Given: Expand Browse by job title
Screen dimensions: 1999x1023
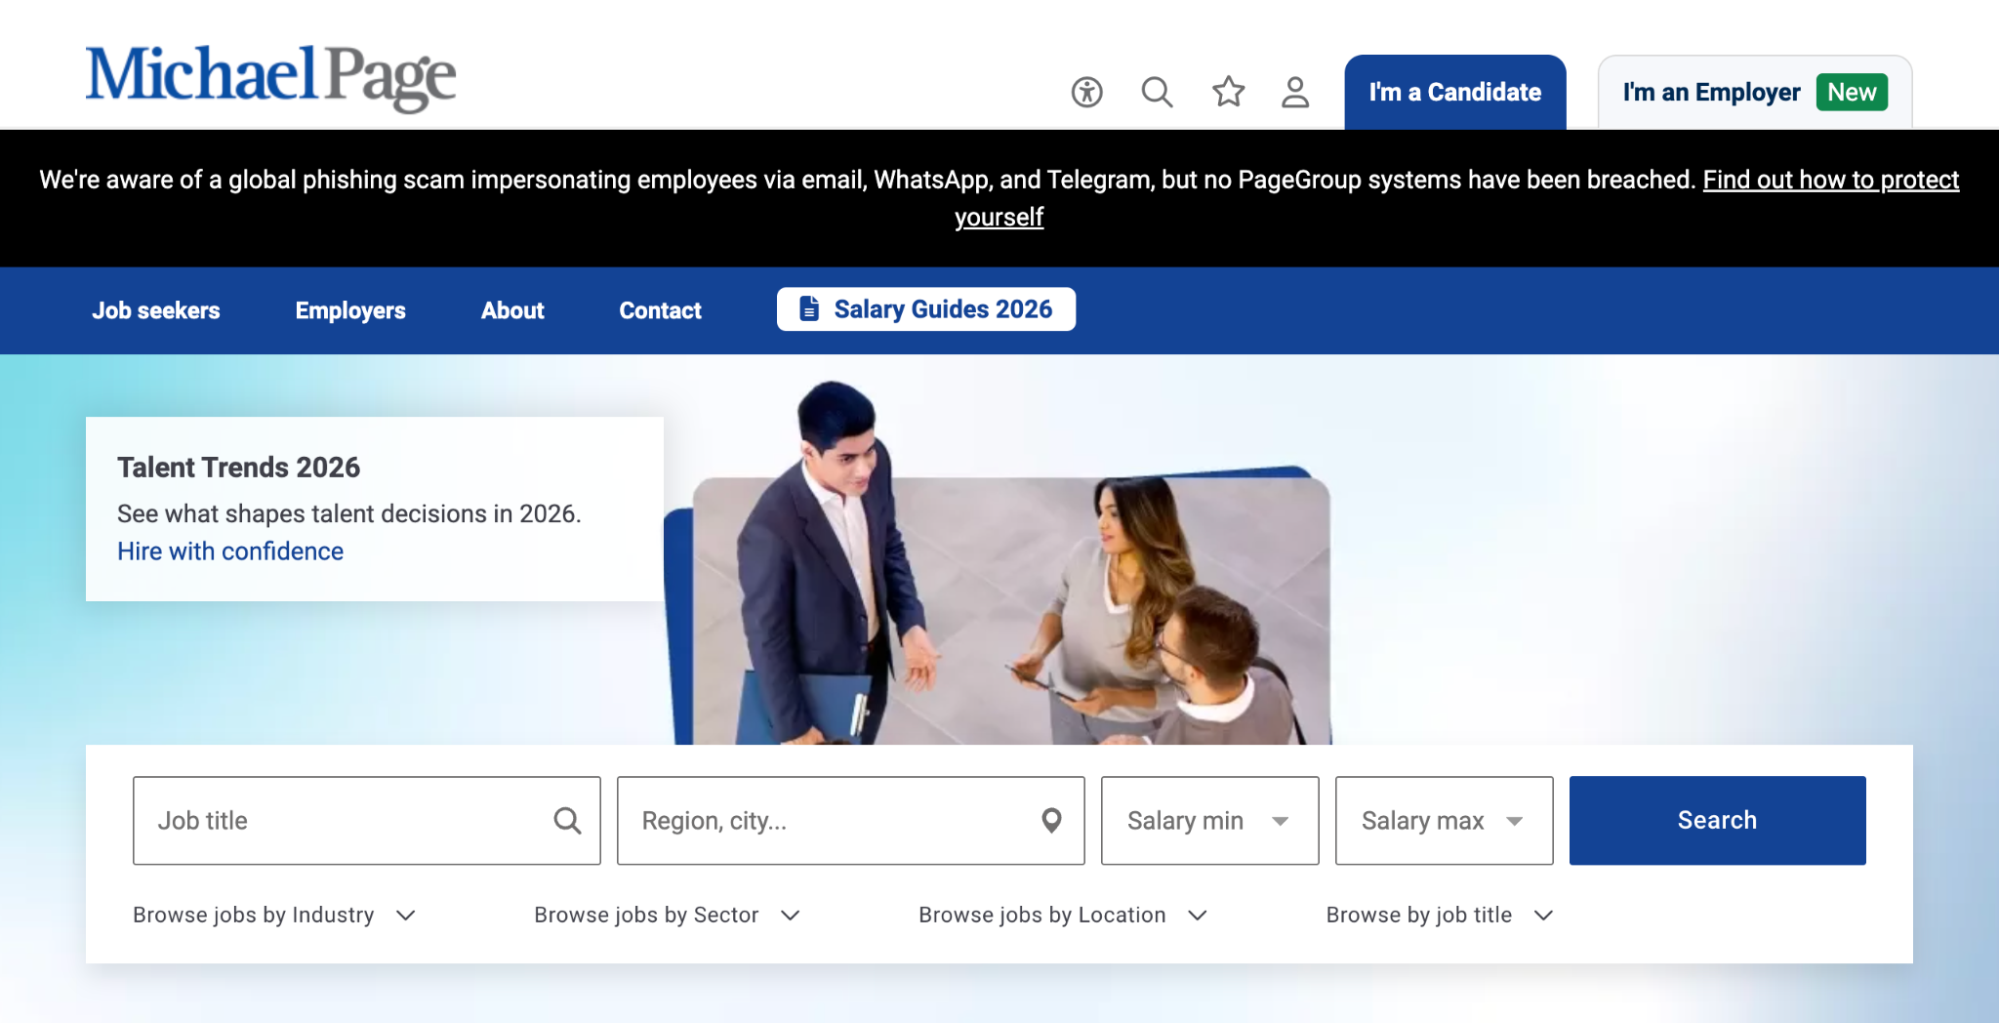Looking at the screenshot, I should tap(1439, 915).
